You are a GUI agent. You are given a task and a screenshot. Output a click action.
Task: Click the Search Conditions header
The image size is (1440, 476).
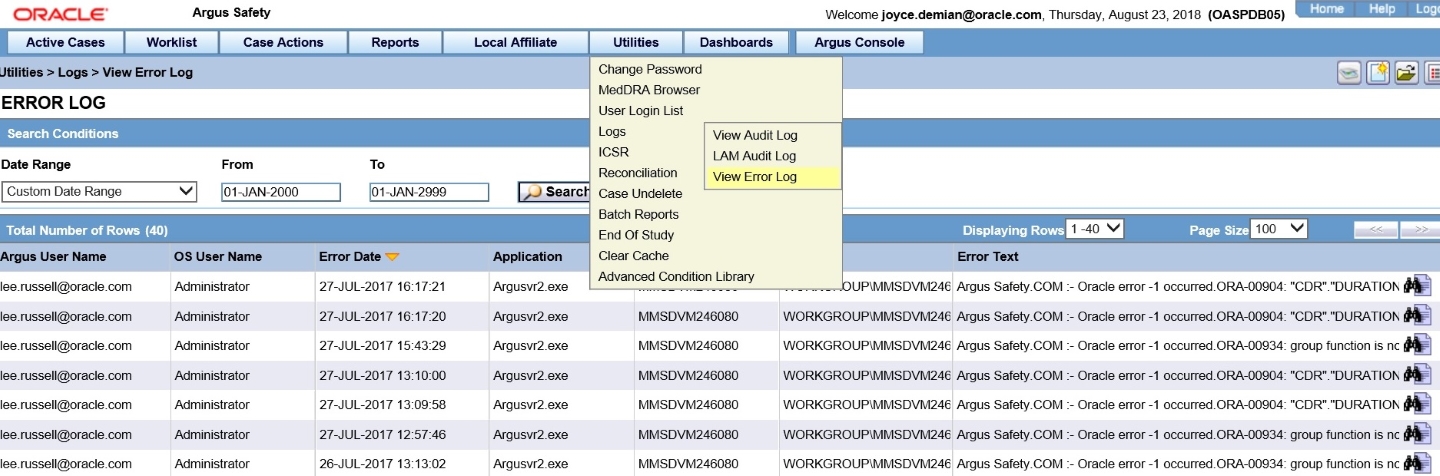click(x=63, y=134)
